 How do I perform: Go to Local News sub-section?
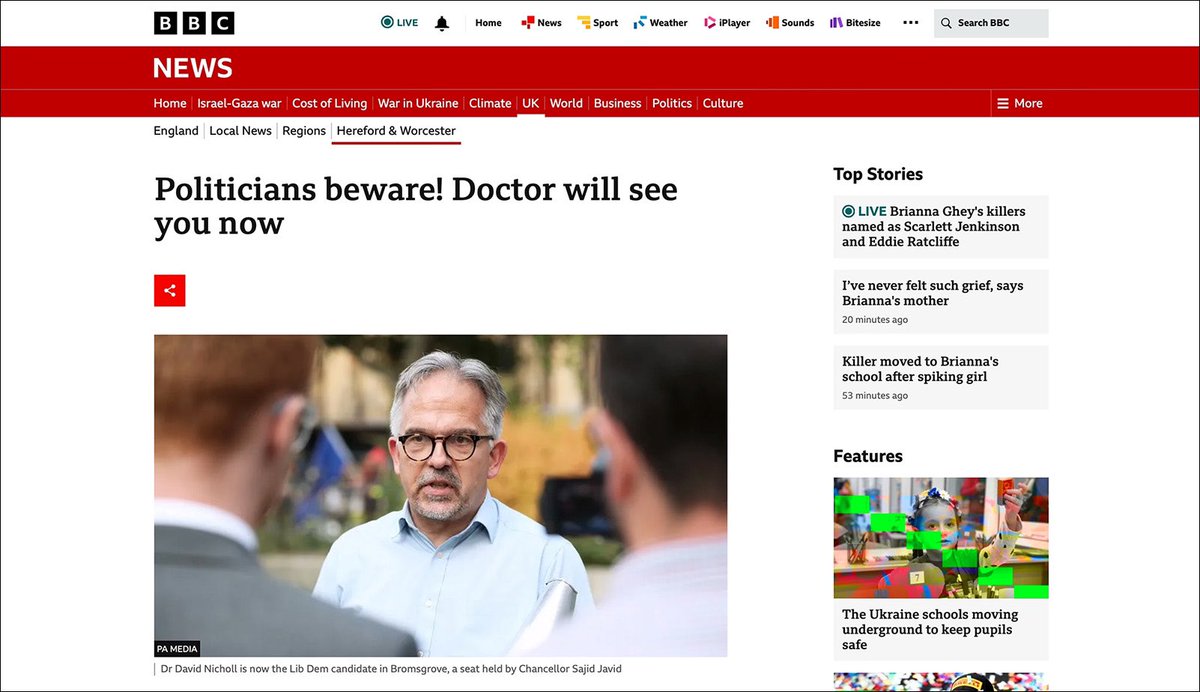pos(240,131)
